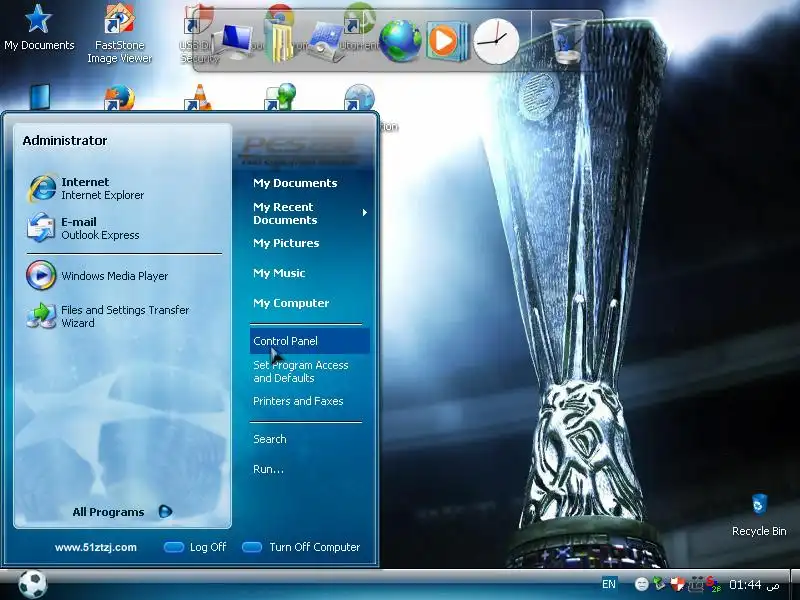Open Internet Explorer from Start menu
Viewport: 800px width, 600px height.
tap(87, 188)
